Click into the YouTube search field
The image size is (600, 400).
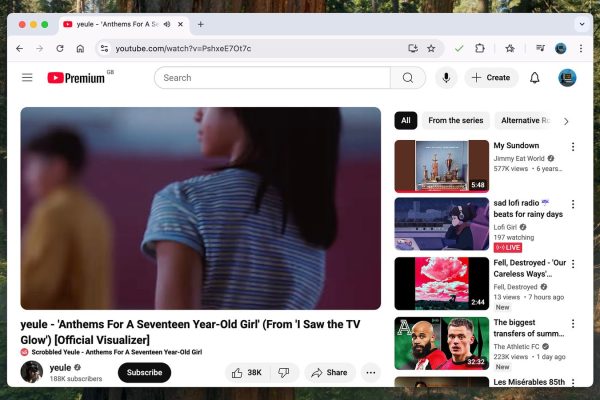tap(270, 78)
